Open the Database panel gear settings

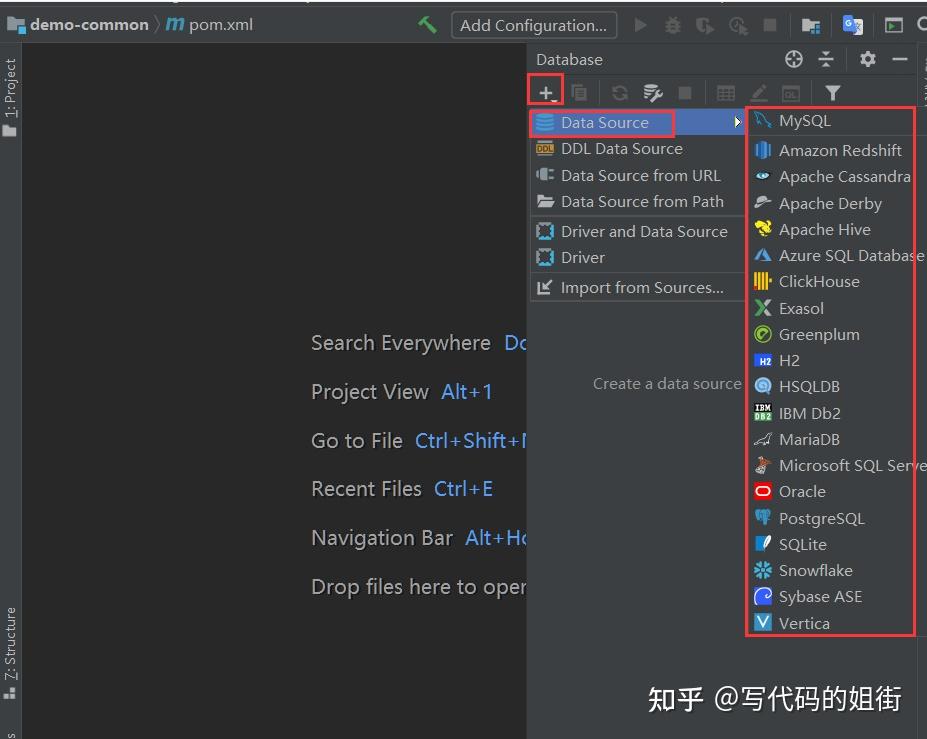(x=867, y=59)
